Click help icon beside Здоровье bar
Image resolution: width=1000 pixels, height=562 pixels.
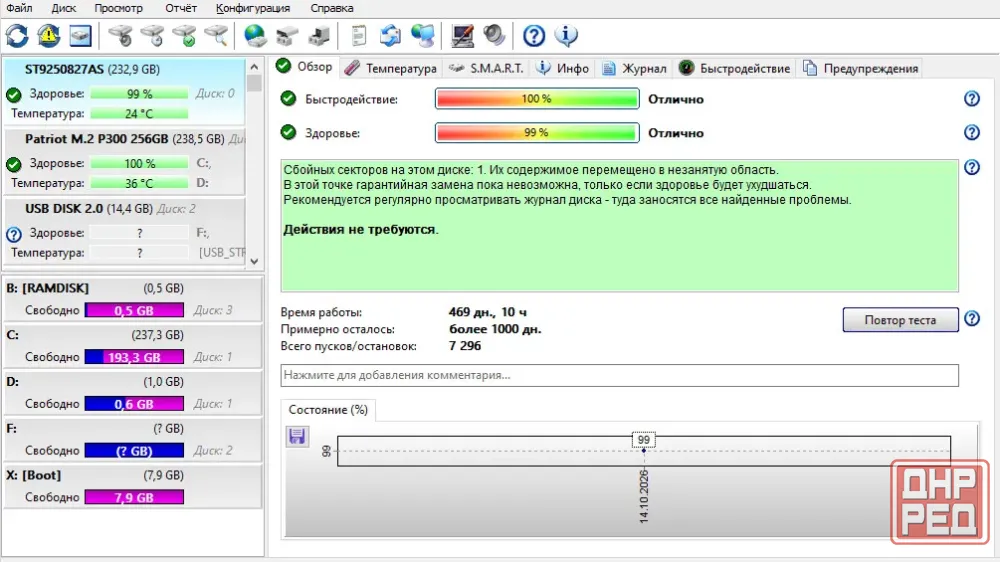point(971,133)
